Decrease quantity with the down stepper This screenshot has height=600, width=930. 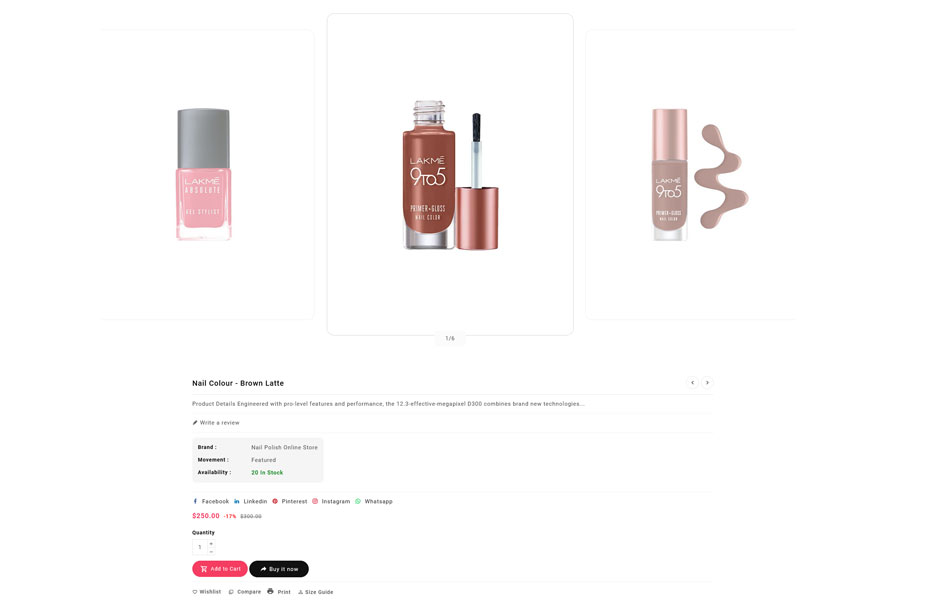[x=211, y=551]
